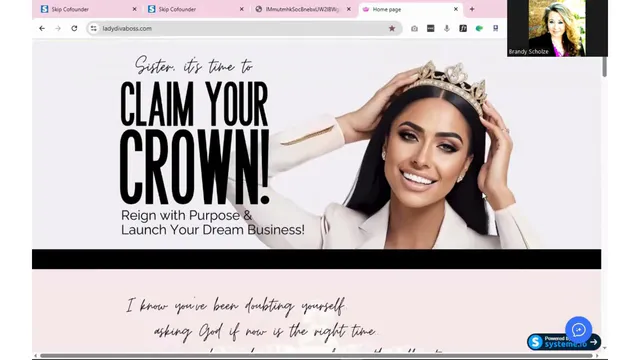Click the vertical page scrollbar thumb

[604, 67]
